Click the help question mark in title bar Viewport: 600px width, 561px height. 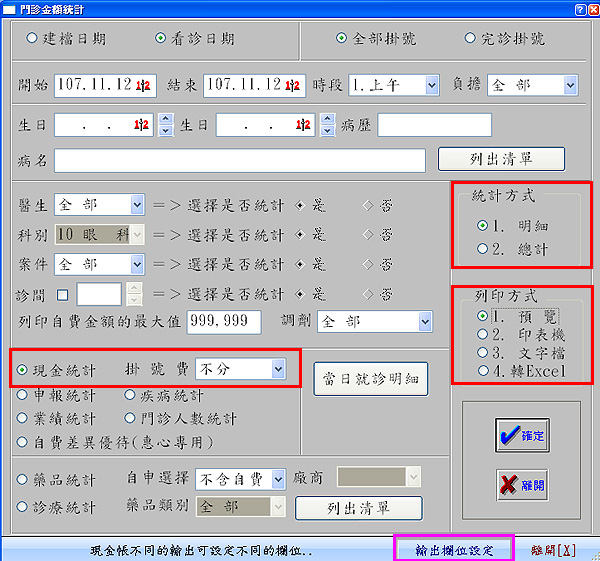click(580, 8)
